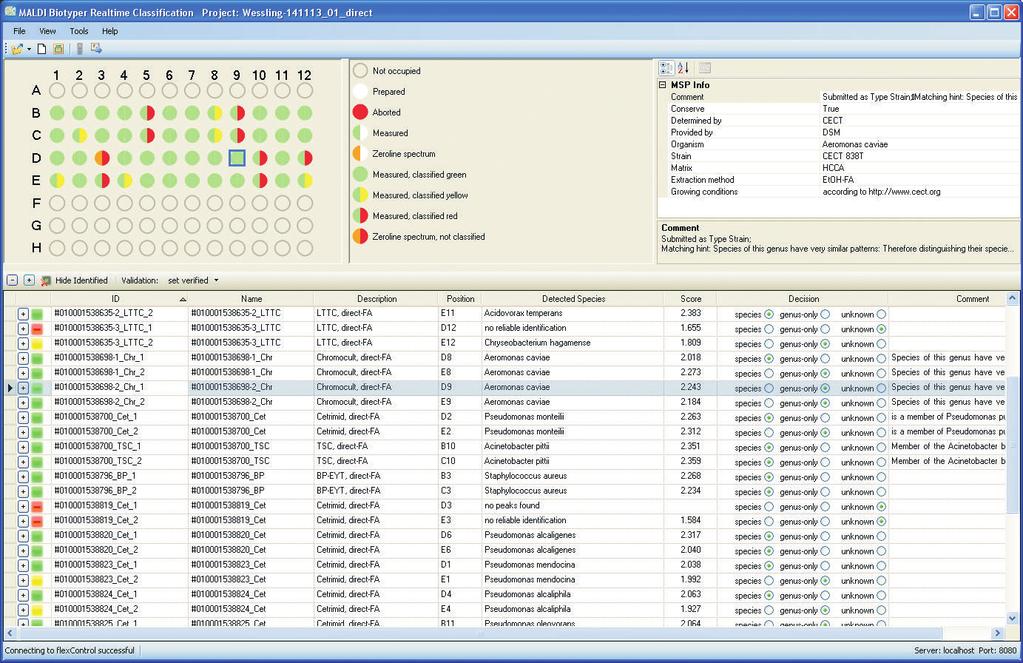
Task: Click the export results toolbar icon
Action: click(x=96, y=49)
